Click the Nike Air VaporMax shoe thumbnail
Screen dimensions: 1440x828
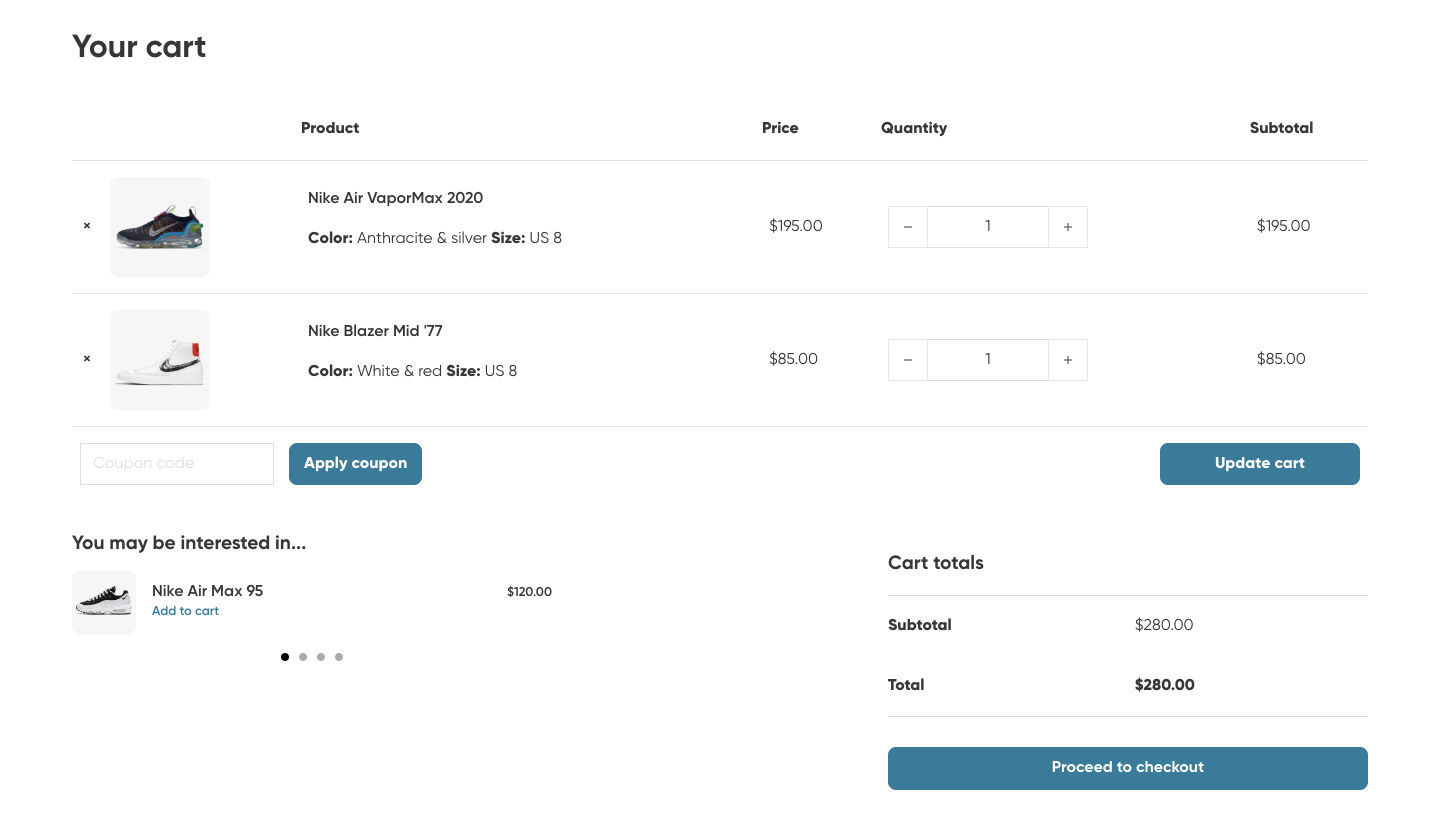point(160,227)
